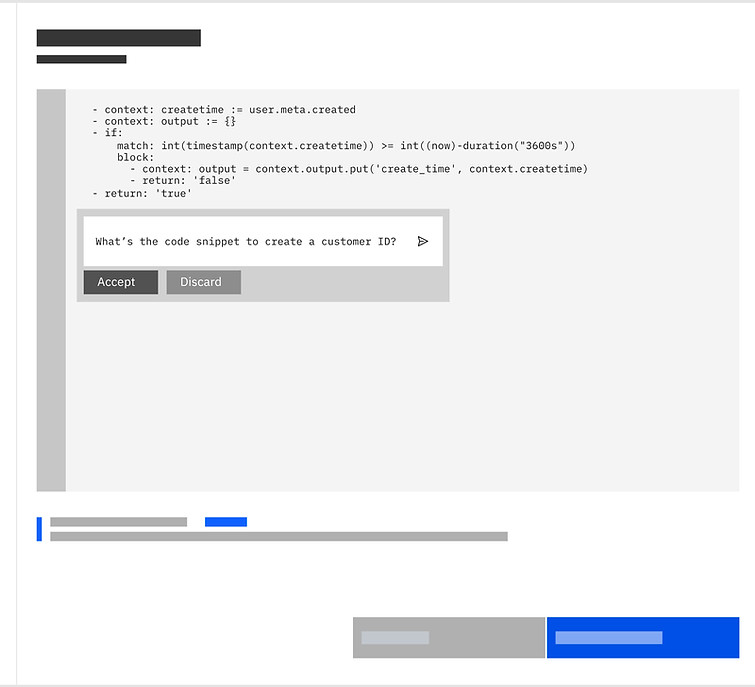Click the code editor line-number gutter
Image resolution: width=755 pixels, height=687 pixels.
click(x=51, y=290)
